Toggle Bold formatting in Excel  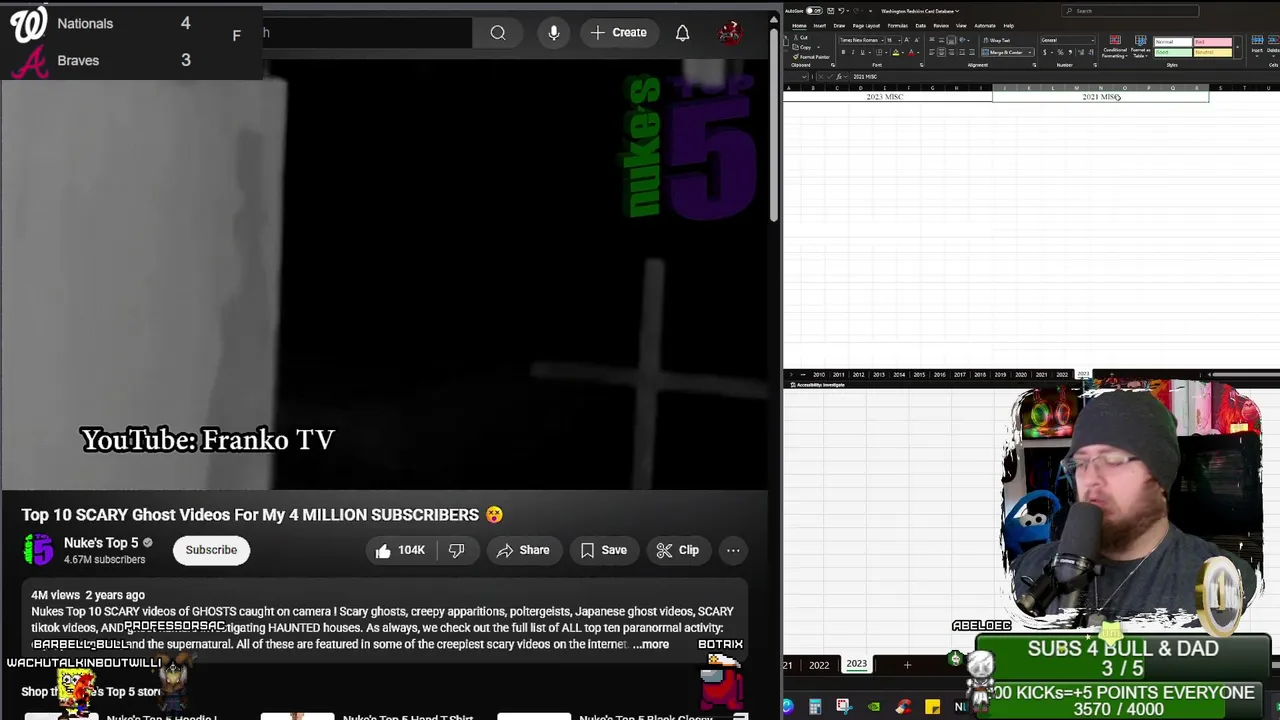(x=843, y=52)
